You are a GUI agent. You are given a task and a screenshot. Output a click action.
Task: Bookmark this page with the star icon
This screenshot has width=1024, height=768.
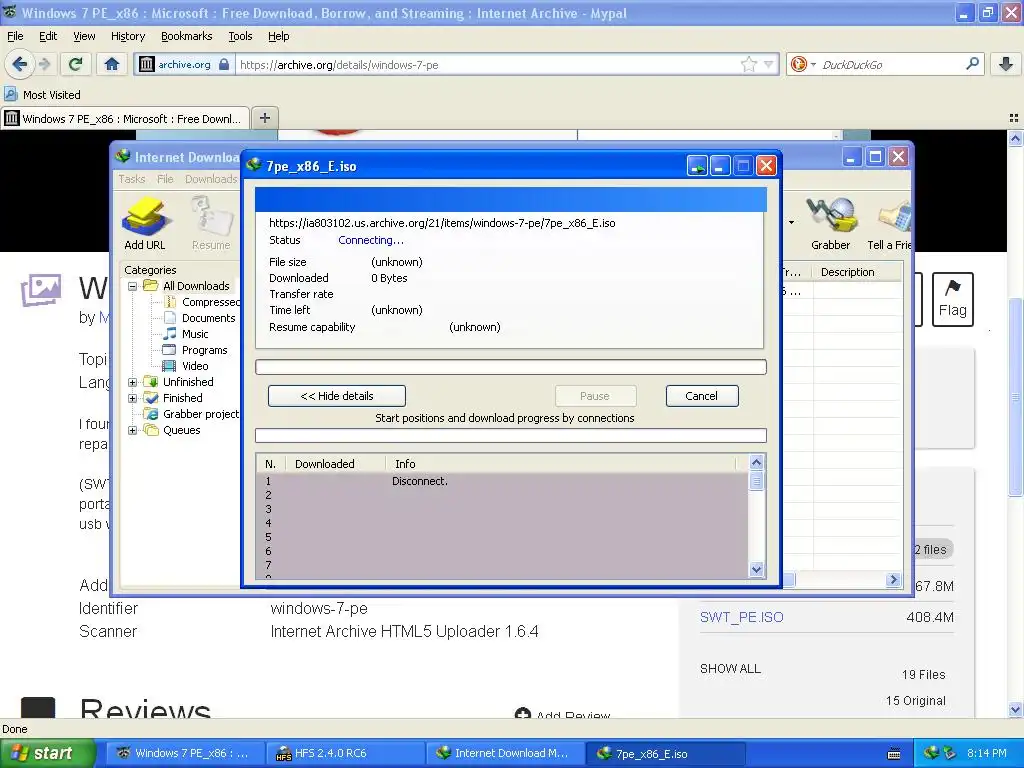pyautogui.click(x=748, y=64)
